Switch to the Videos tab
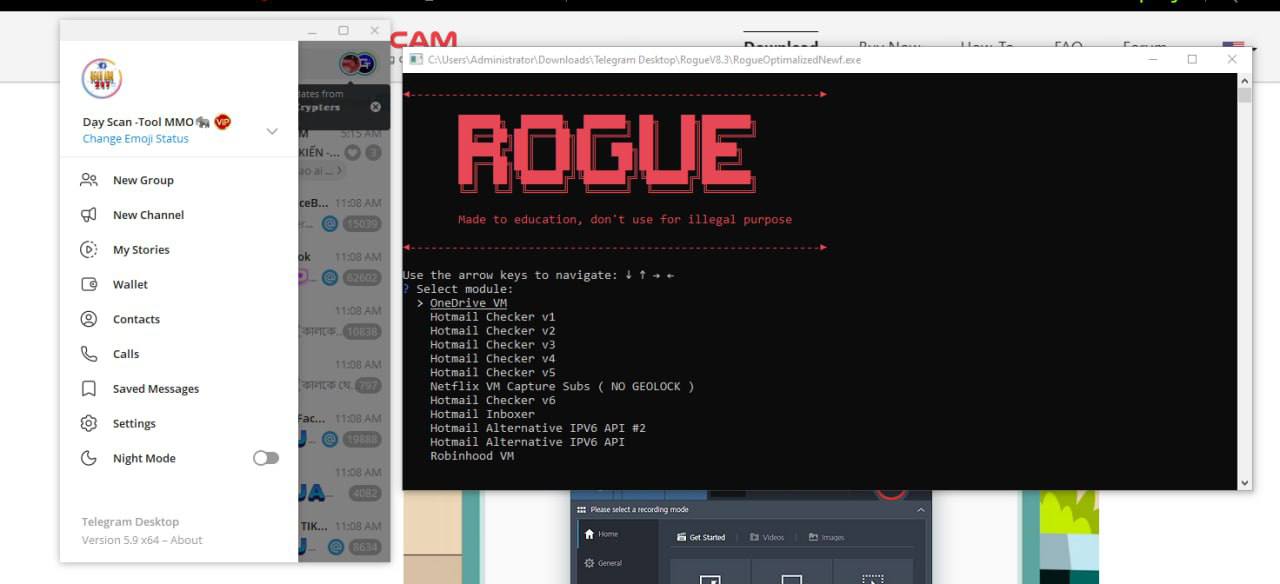The image size is (1280, 584). click(x=766, y=537)
